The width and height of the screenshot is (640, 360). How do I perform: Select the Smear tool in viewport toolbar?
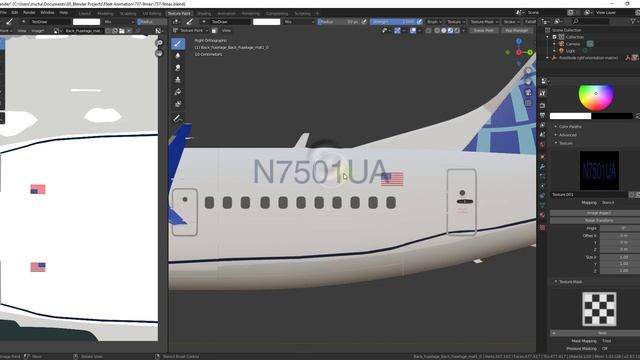point(178,68)
